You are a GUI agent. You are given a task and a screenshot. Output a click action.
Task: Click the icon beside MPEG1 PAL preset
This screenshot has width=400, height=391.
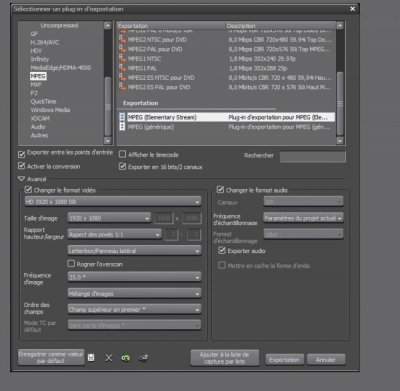(122, 68)
